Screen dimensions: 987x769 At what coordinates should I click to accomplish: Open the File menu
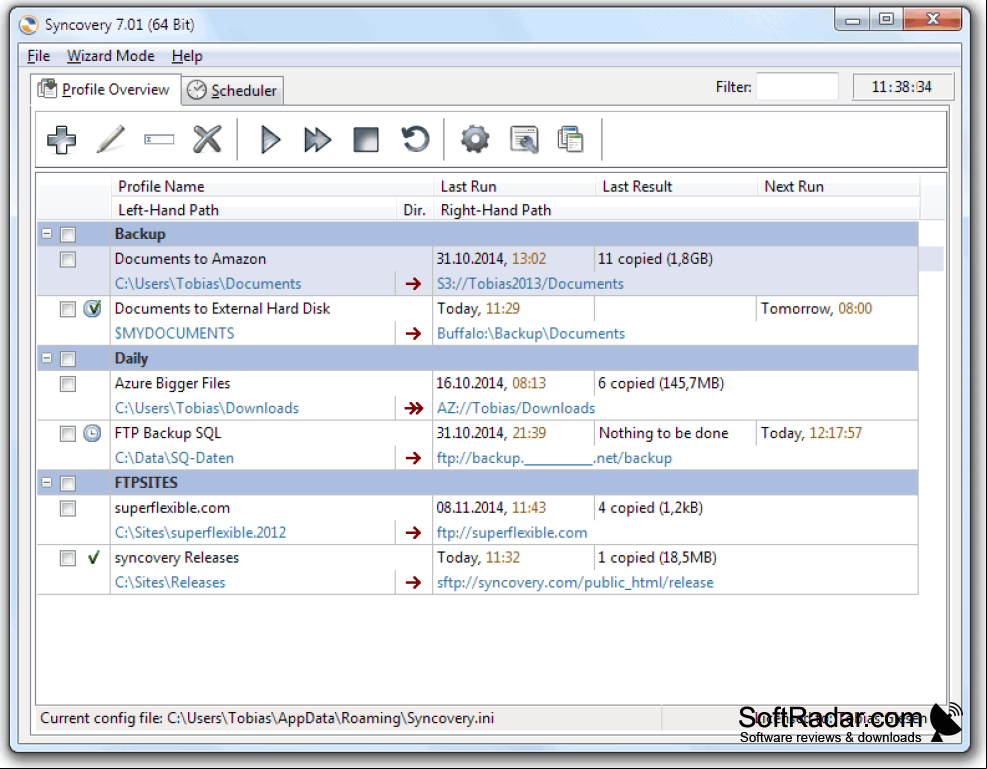pos(38,56)
